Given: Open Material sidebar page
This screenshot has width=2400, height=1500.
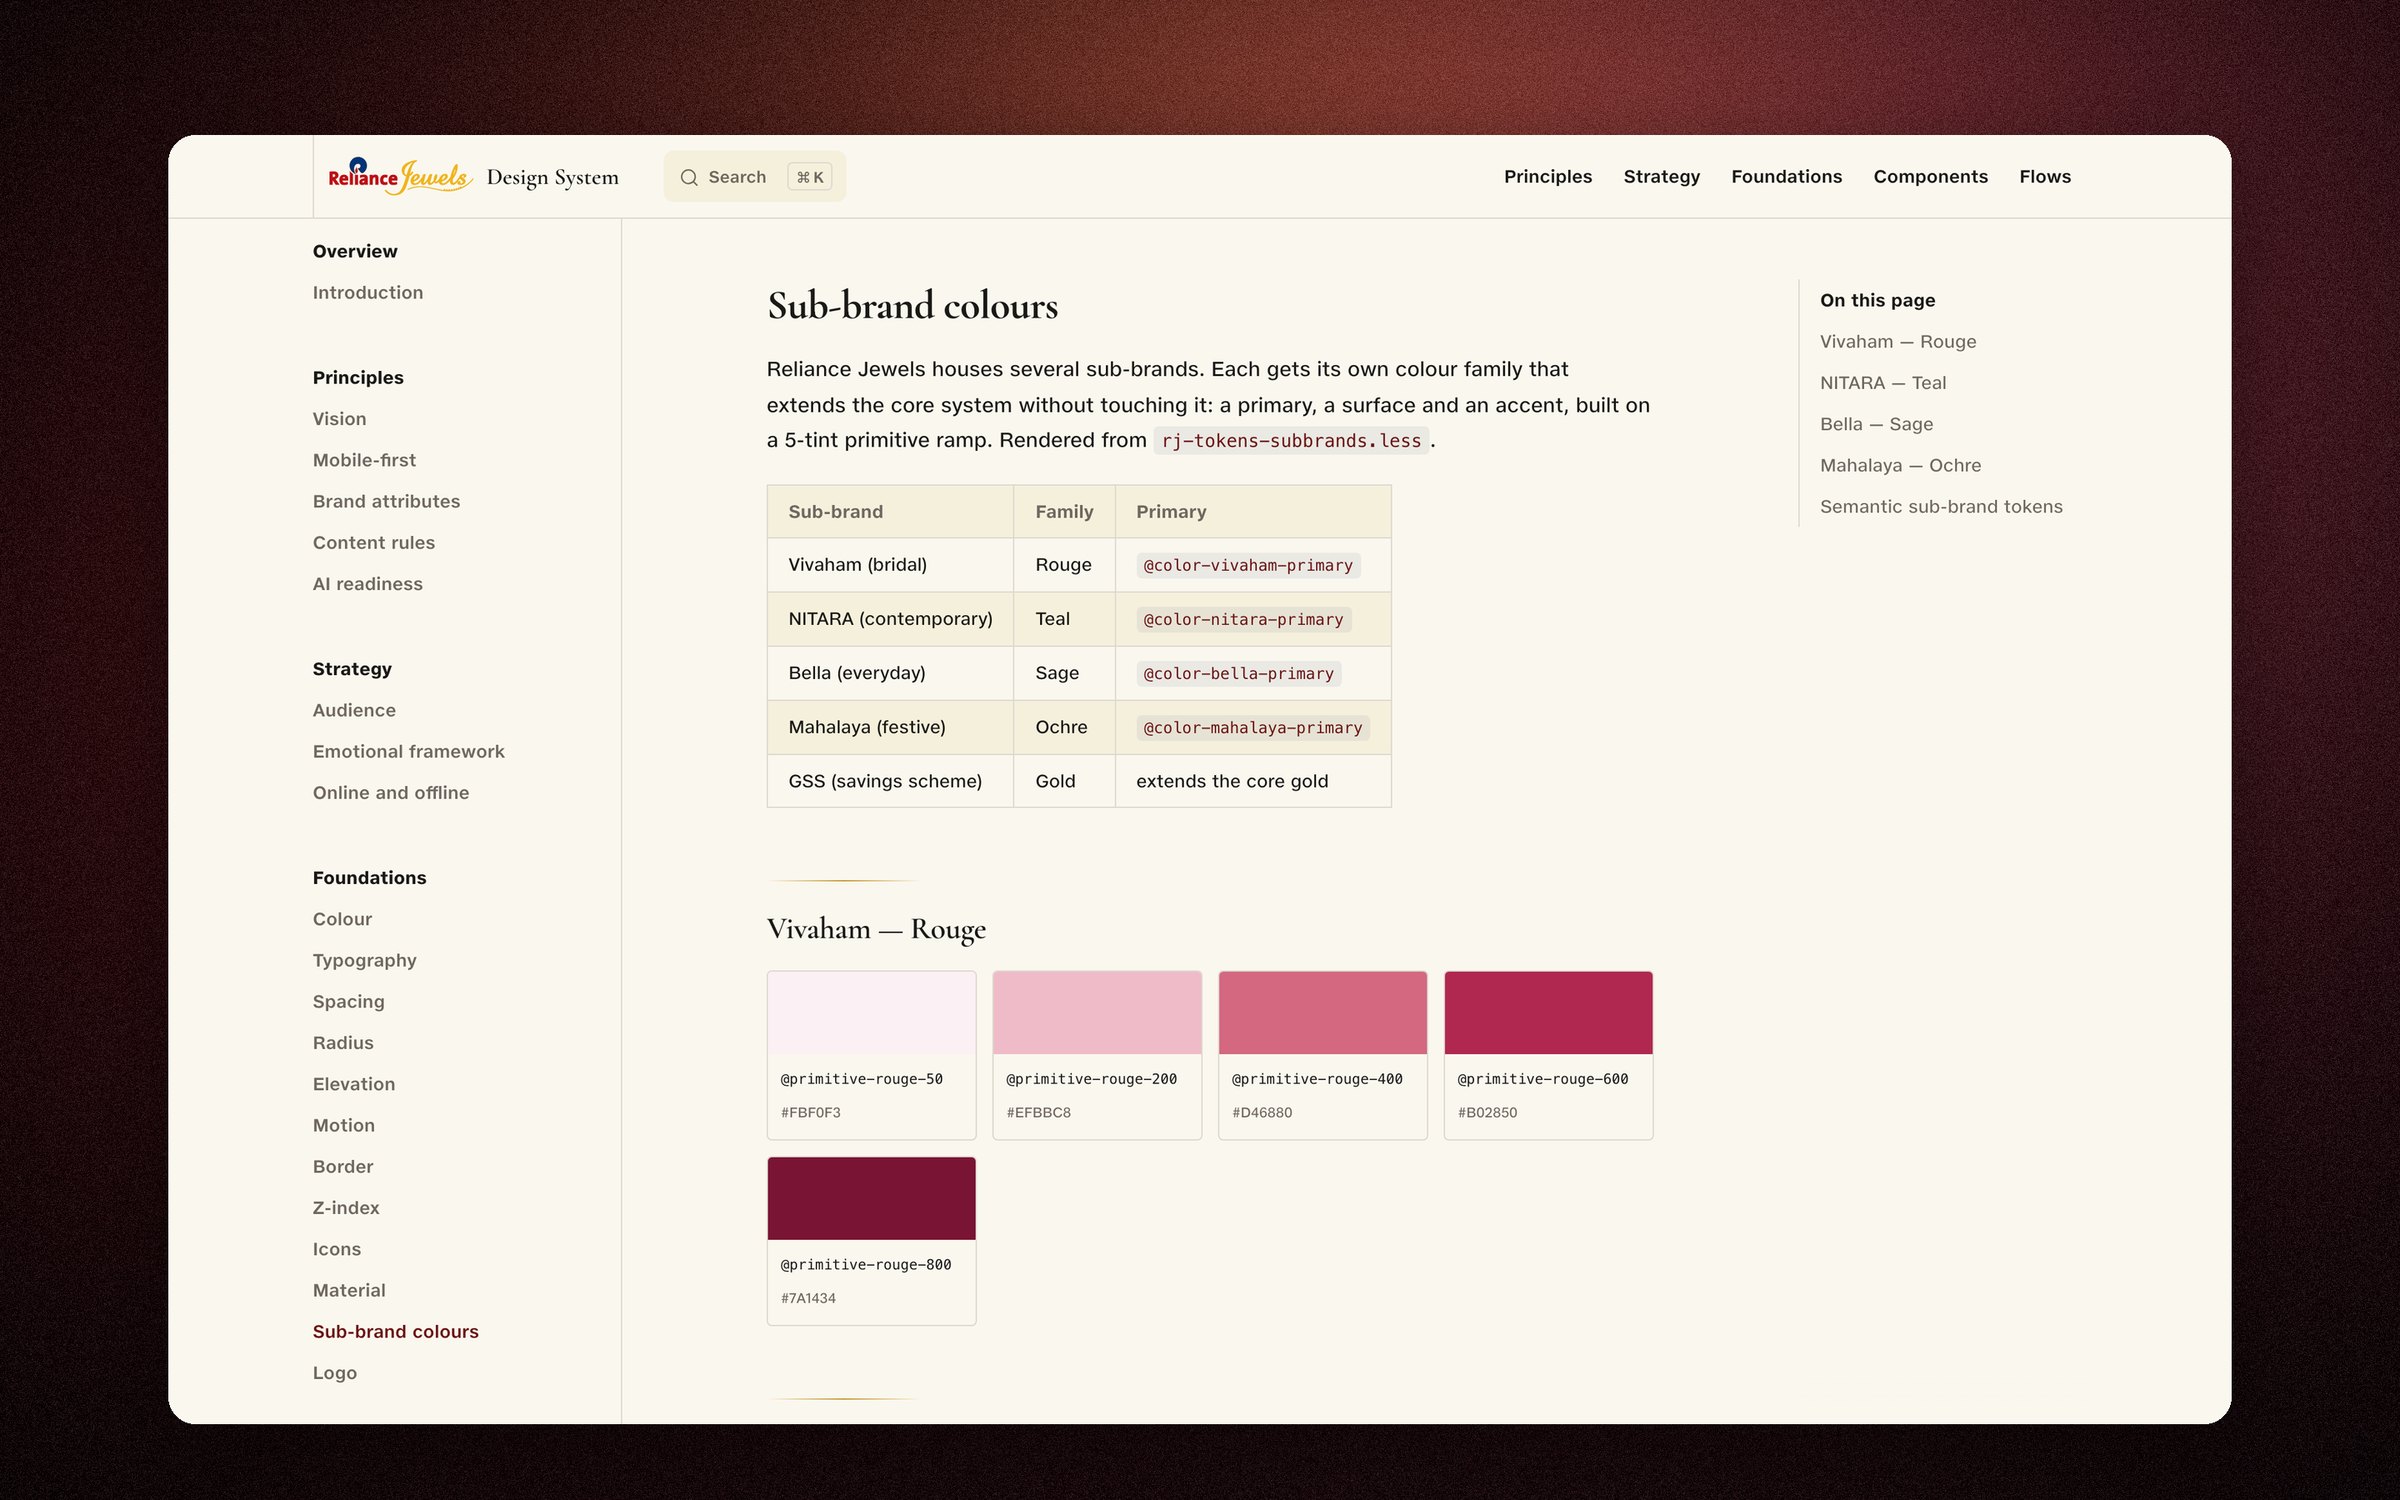Looking at the screenshot, I should pyautogui.click(x=348, y=1290).
